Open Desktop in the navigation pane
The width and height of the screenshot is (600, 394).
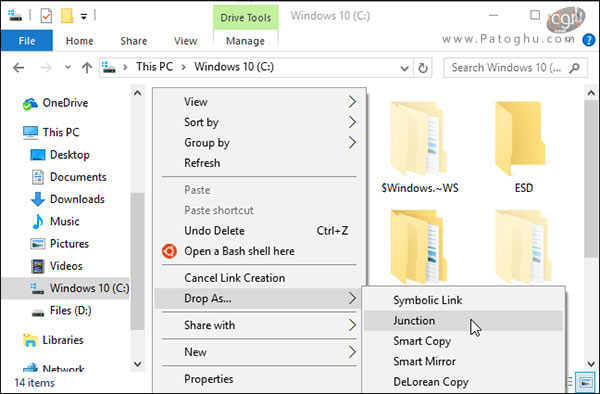[70, 155]
